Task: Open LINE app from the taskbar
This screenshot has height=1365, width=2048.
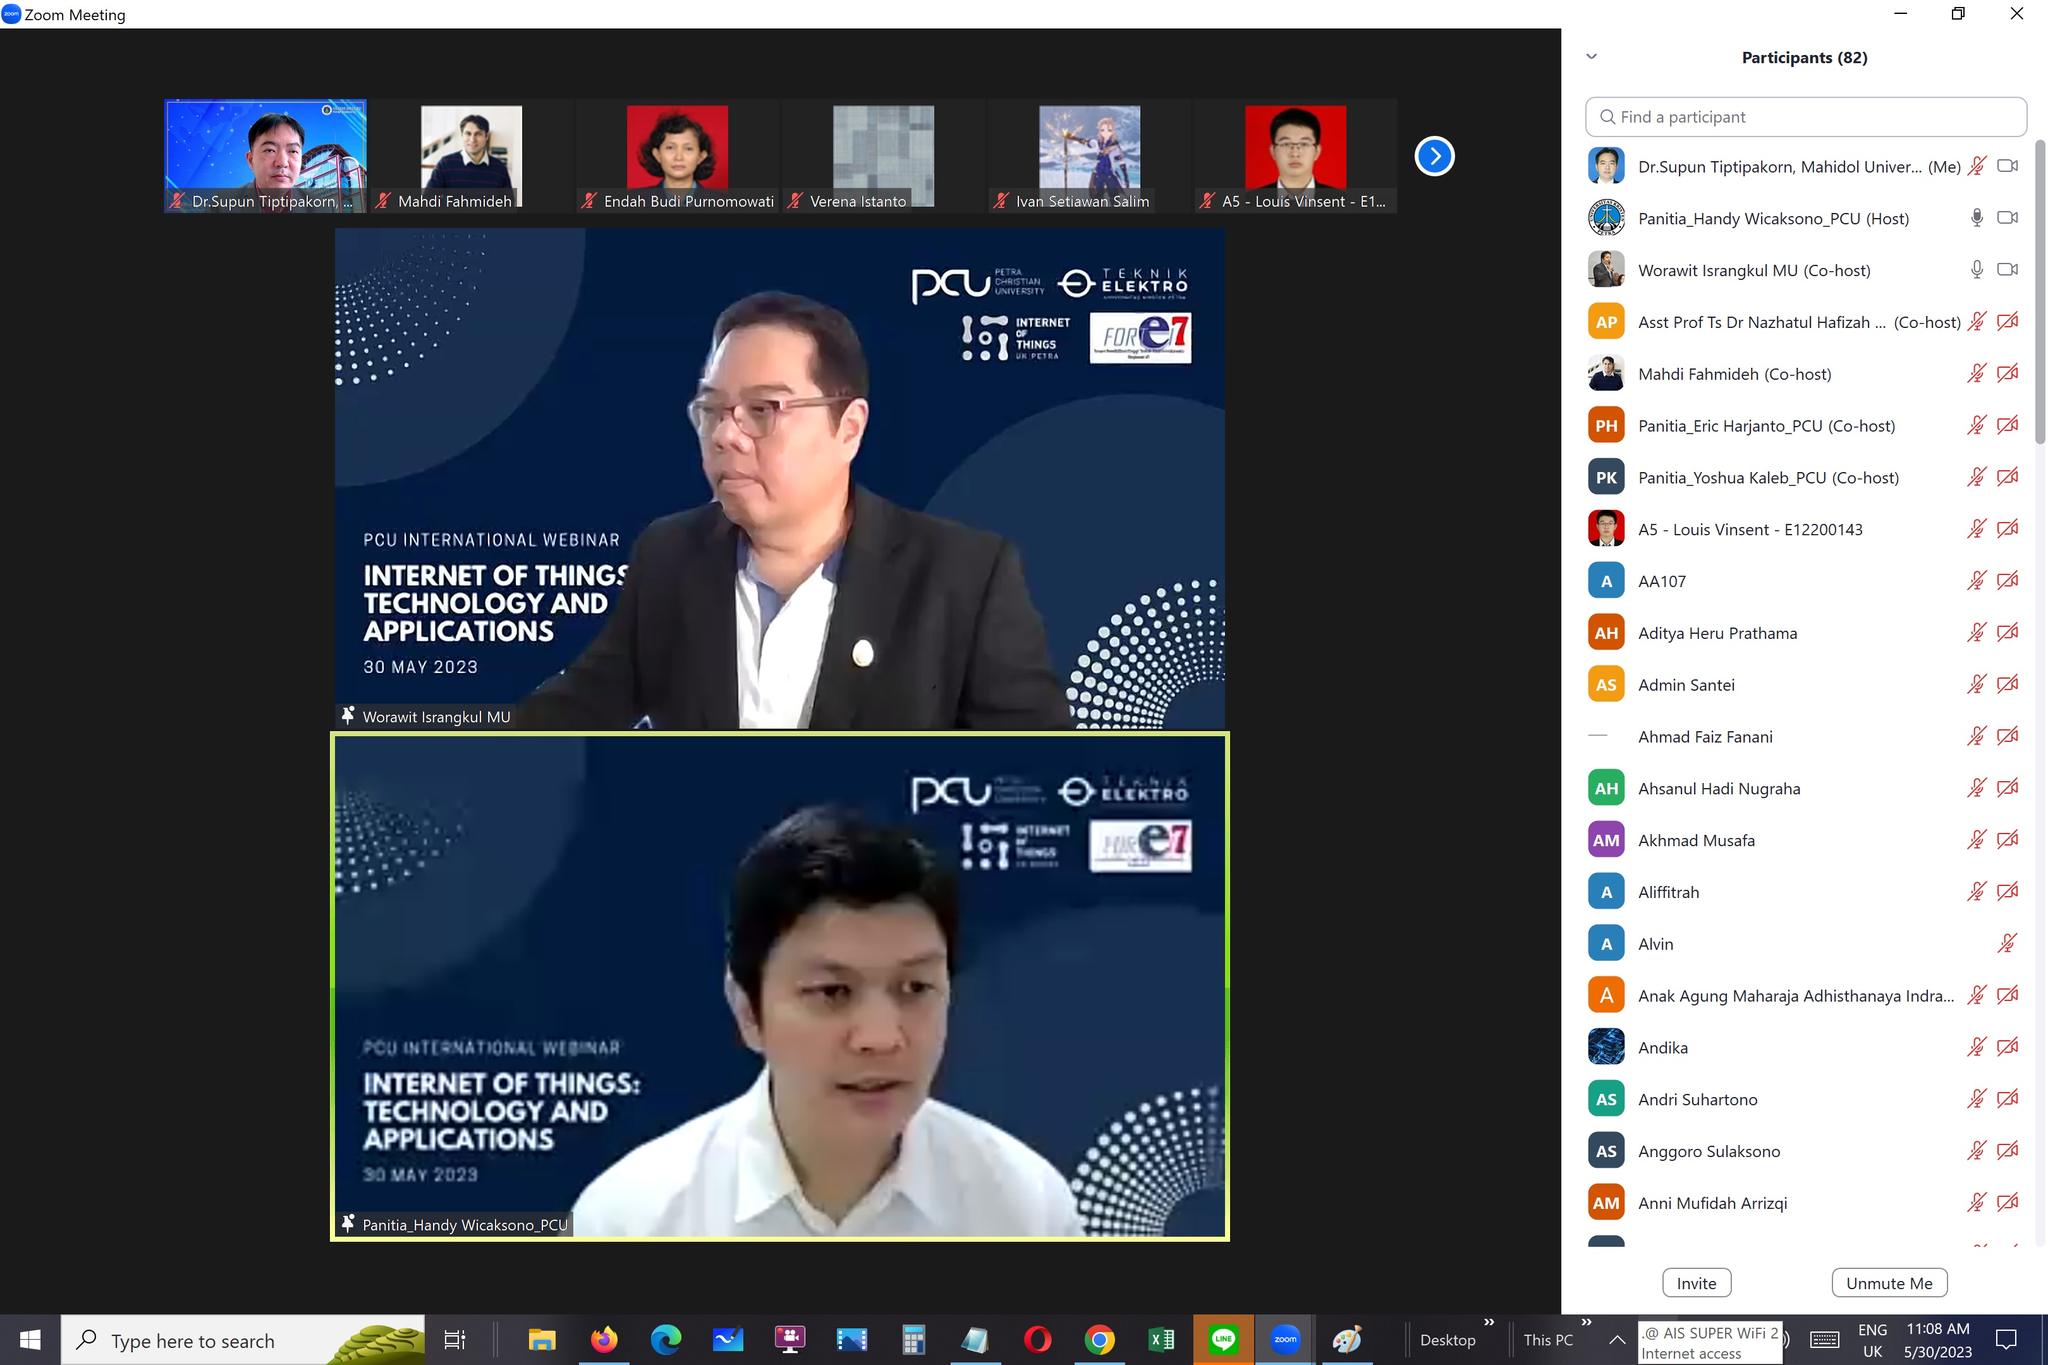Action: 1223,1339
